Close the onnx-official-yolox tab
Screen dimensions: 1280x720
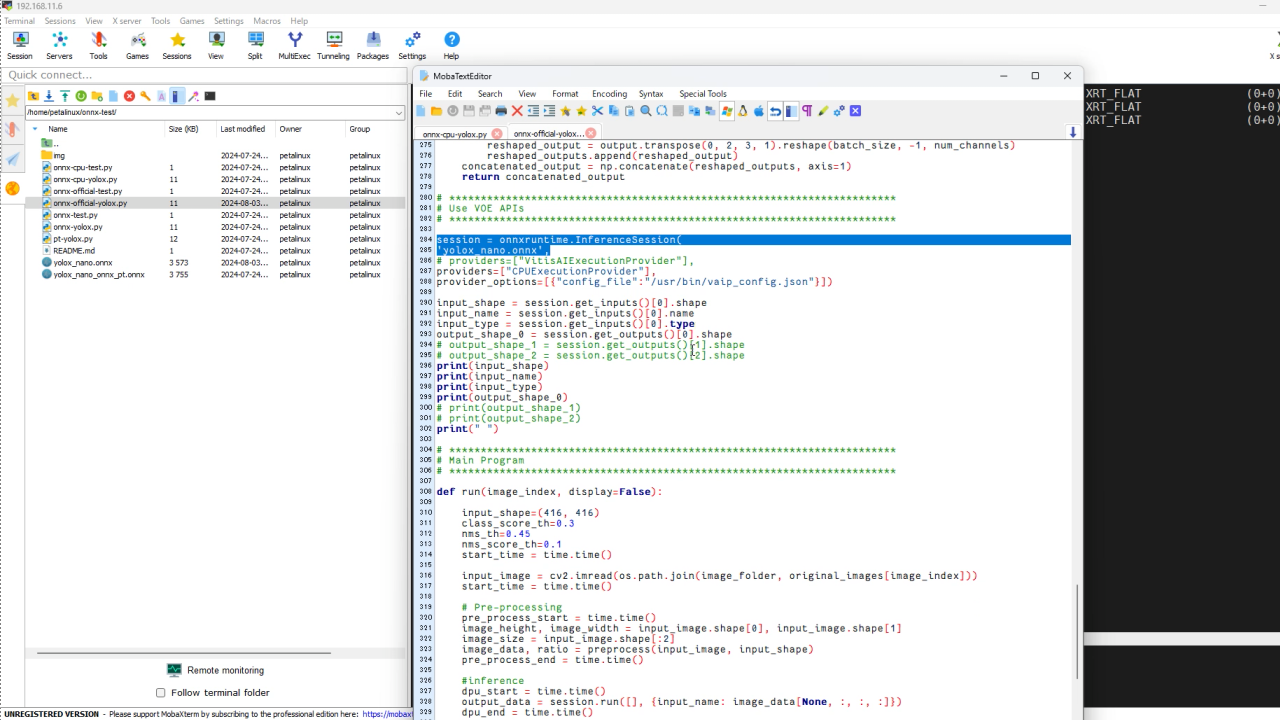point(591,134)
